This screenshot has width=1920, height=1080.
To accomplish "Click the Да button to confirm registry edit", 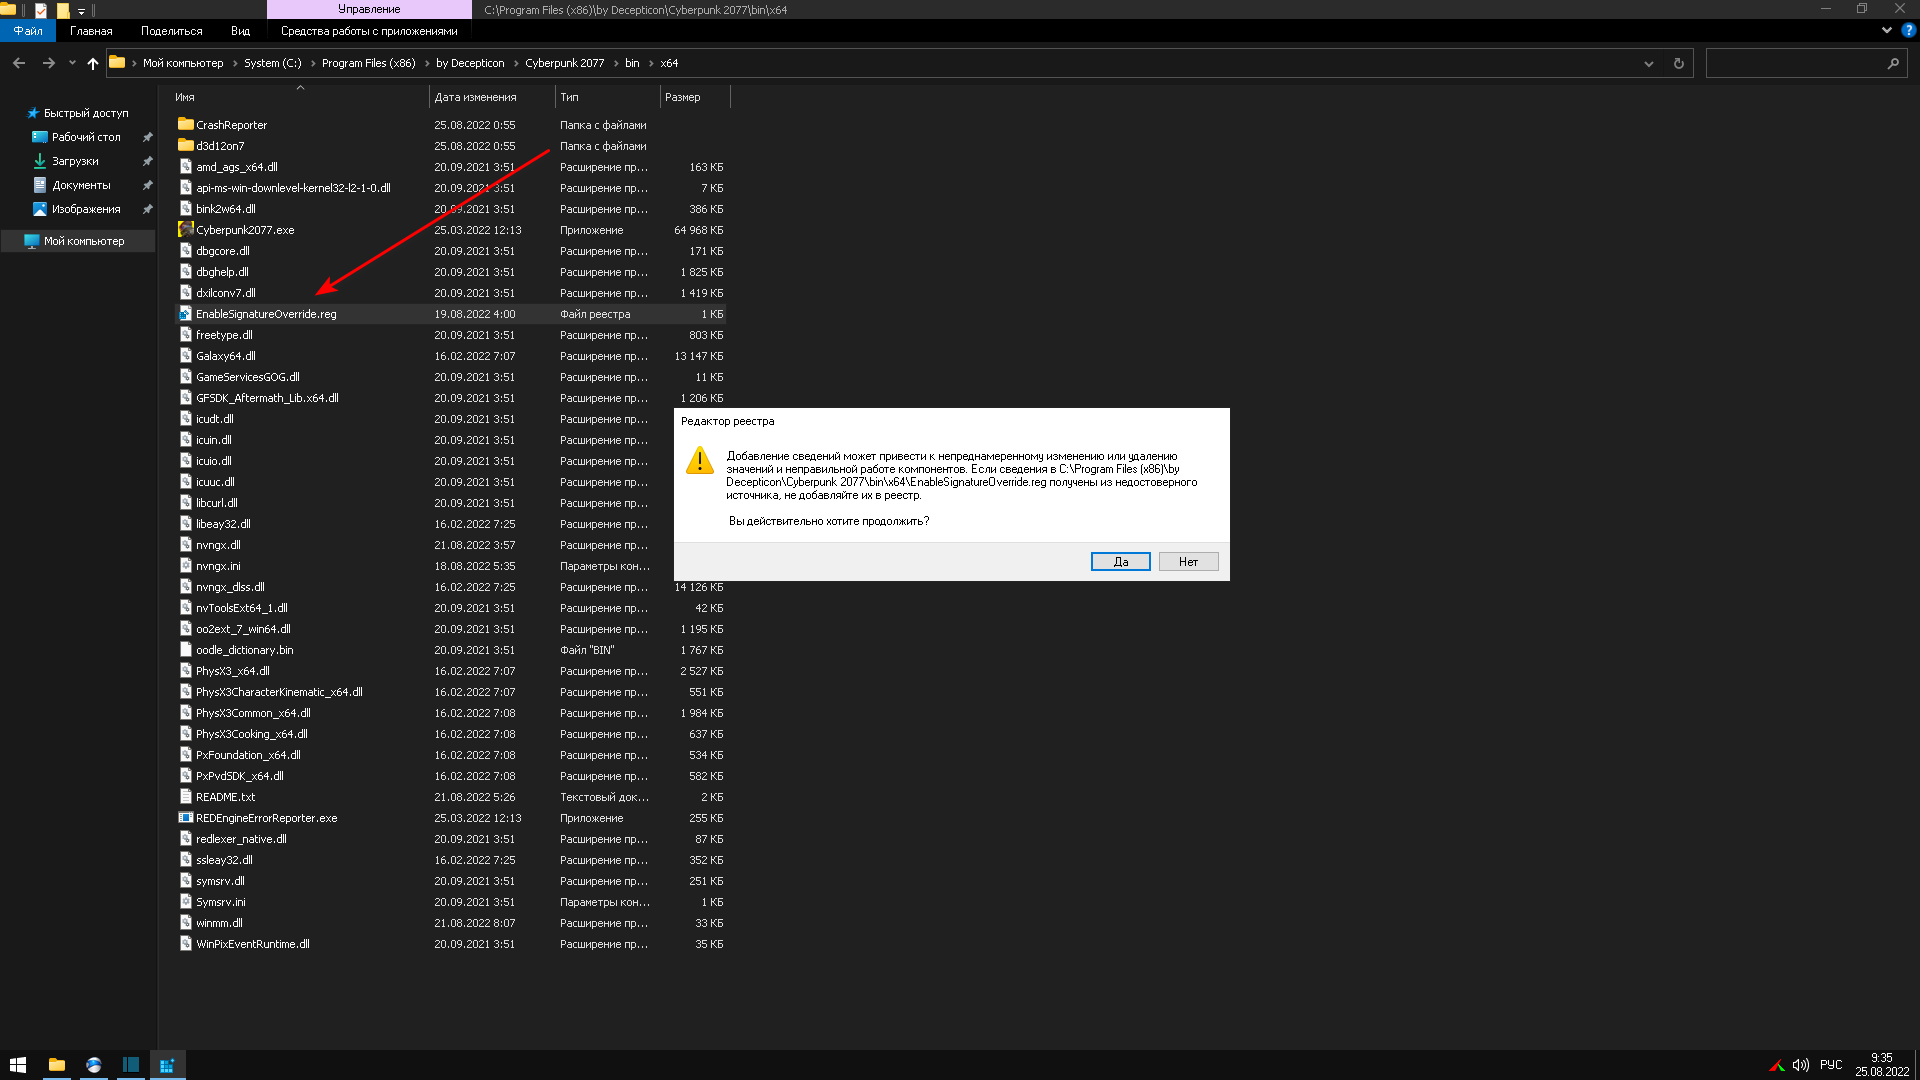I will [1120, 562].
